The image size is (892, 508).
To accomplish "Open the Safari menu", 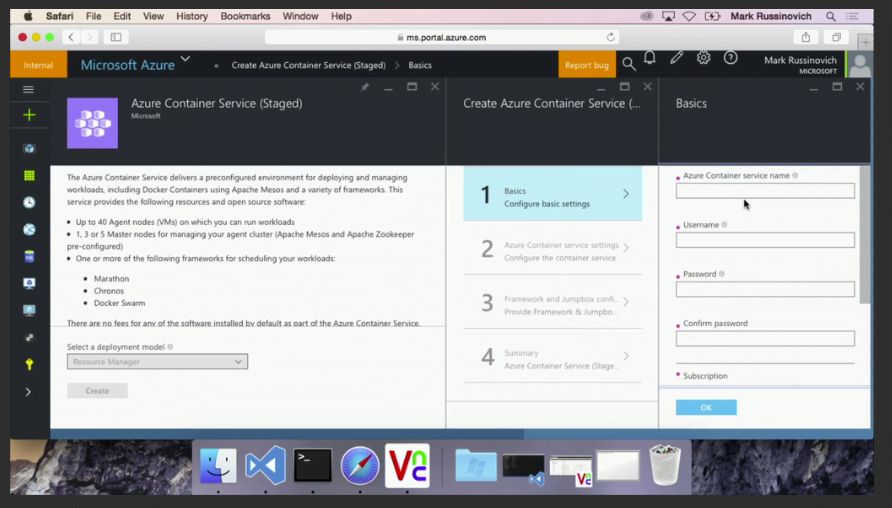I will tap(59, 16).
